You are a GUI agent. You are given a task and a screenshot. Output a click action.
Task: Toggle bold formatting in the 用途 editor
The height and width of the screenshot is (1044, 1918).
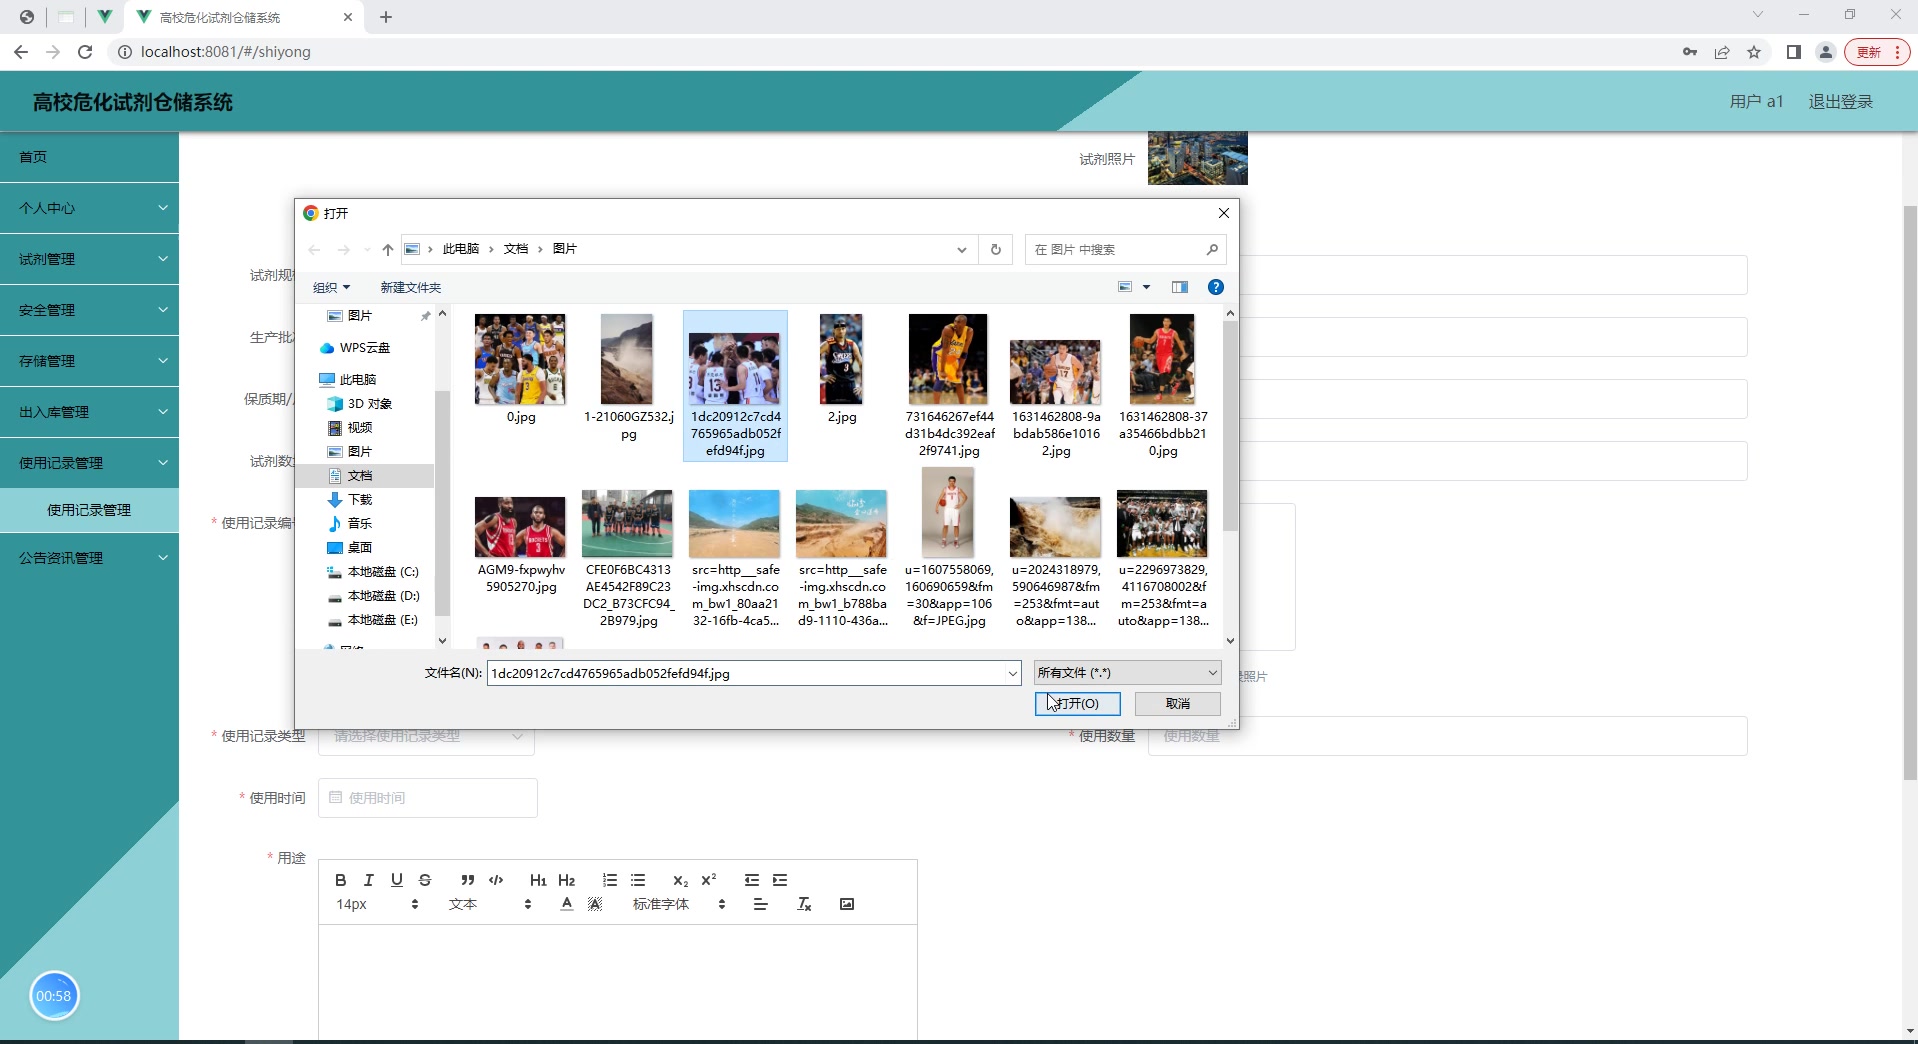click(x=341, y=880)
